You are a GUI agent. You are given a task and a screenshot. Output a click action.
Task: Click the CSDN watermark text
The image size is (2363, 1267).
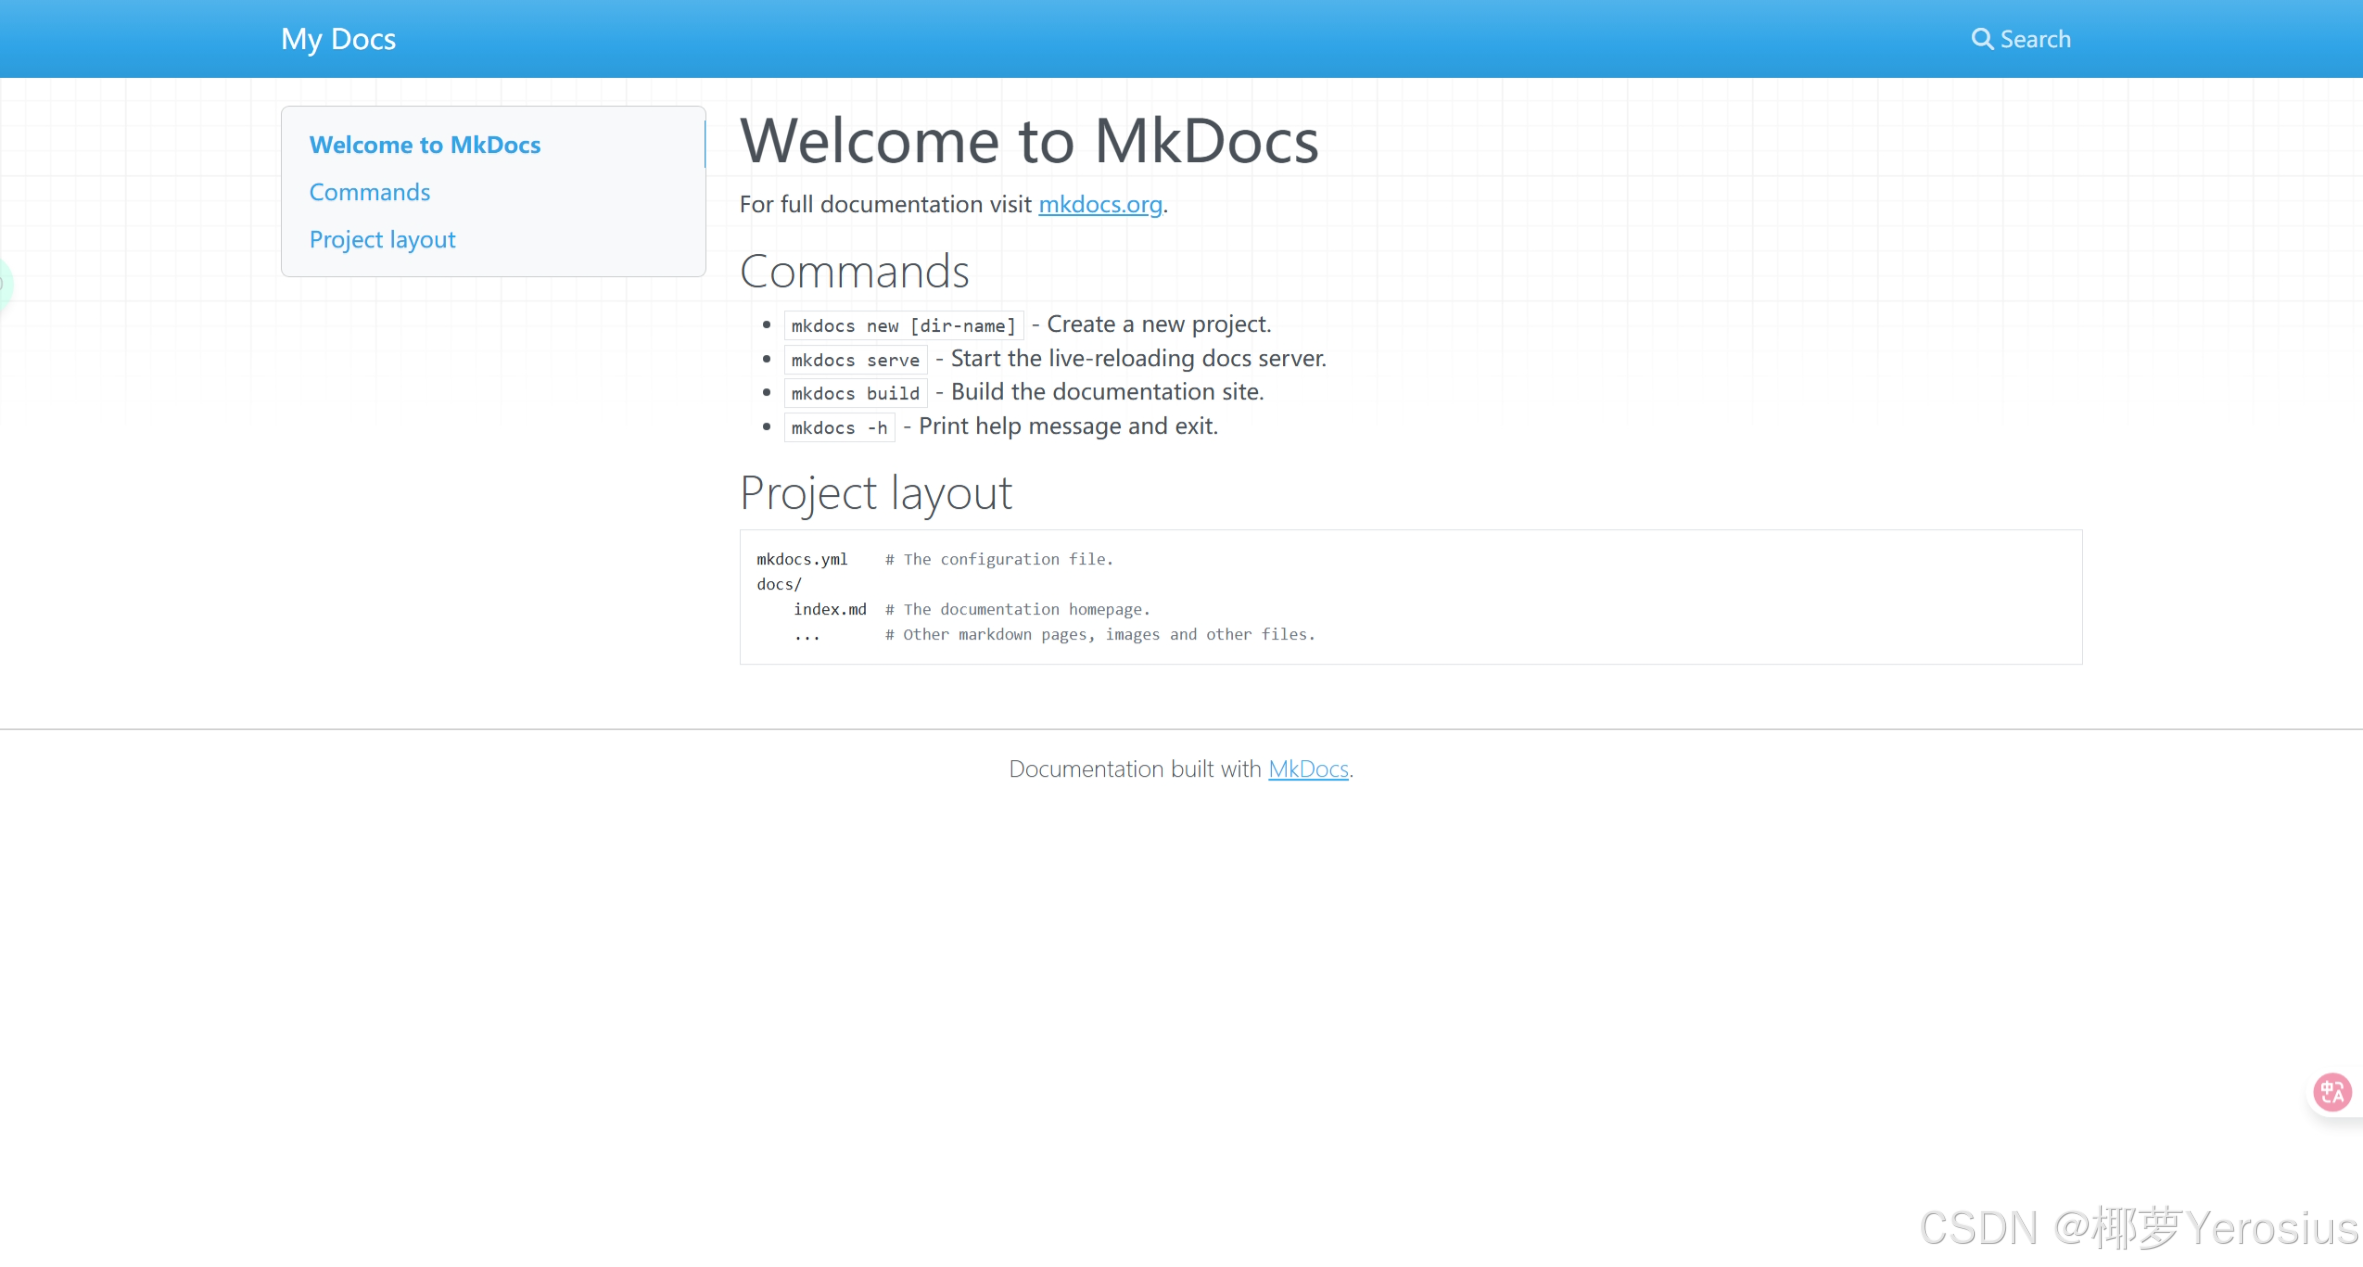tap(2137, 1227)
